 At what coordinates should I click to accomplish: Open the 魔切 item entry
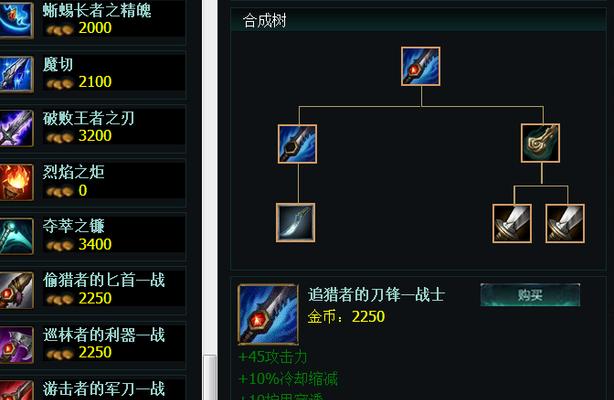(x=92, y=74)
